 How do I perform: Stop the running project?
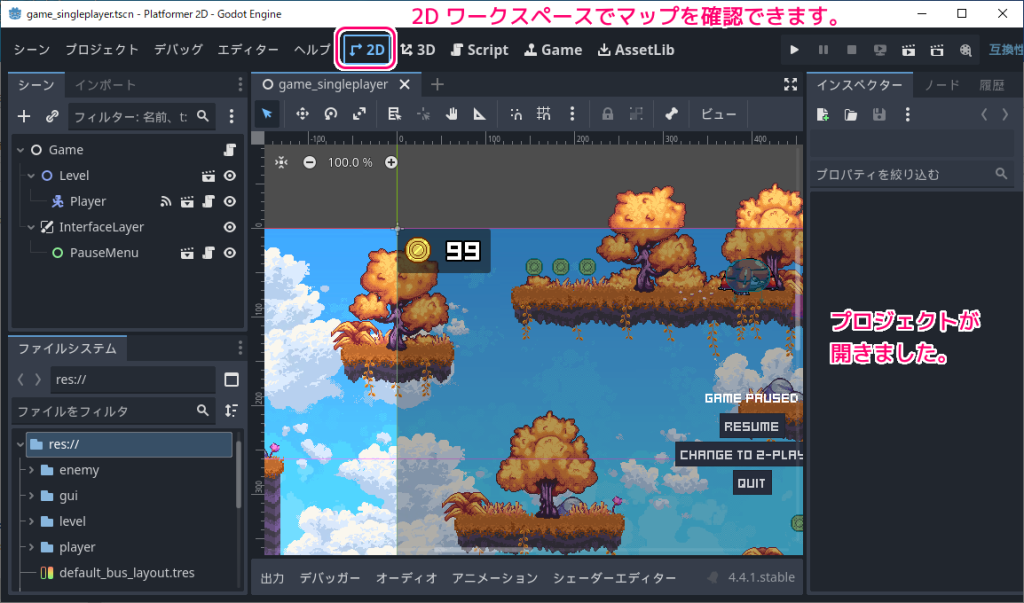click(852, 50)
